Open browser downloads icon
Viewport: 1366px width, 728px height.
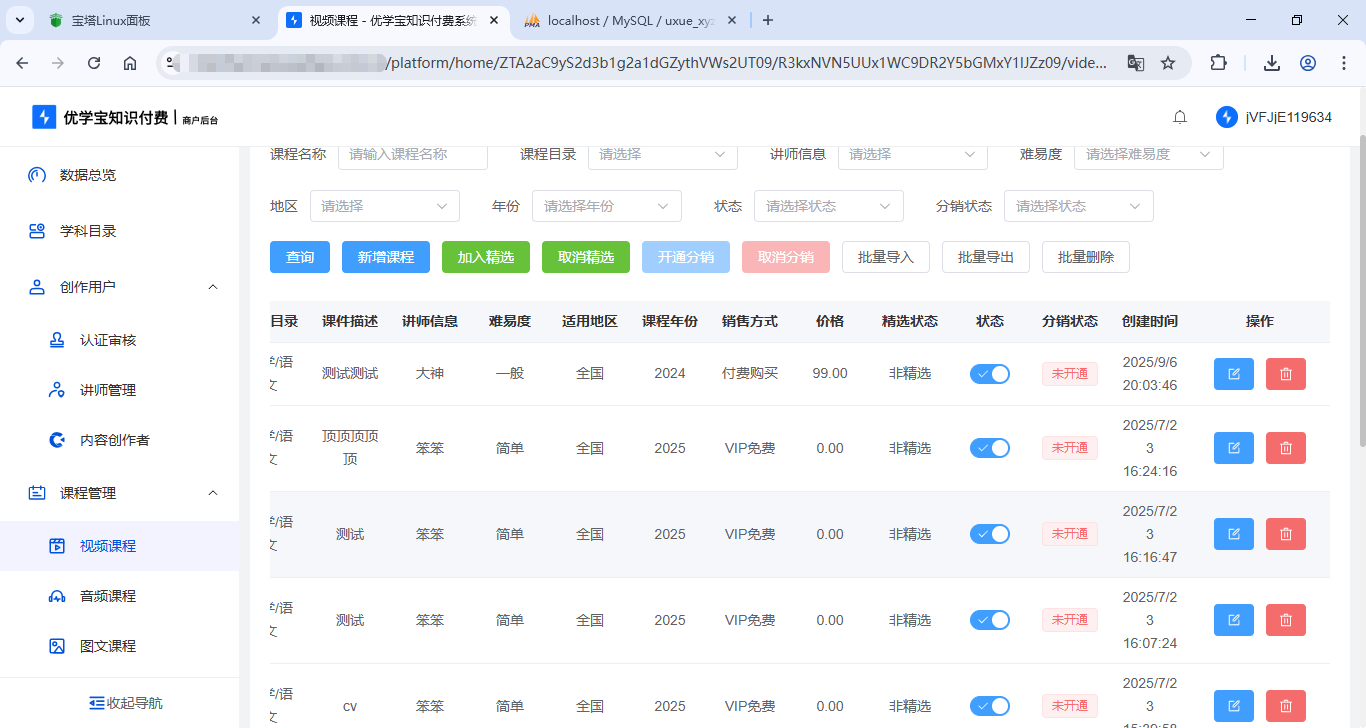[x=1271, y=63]
